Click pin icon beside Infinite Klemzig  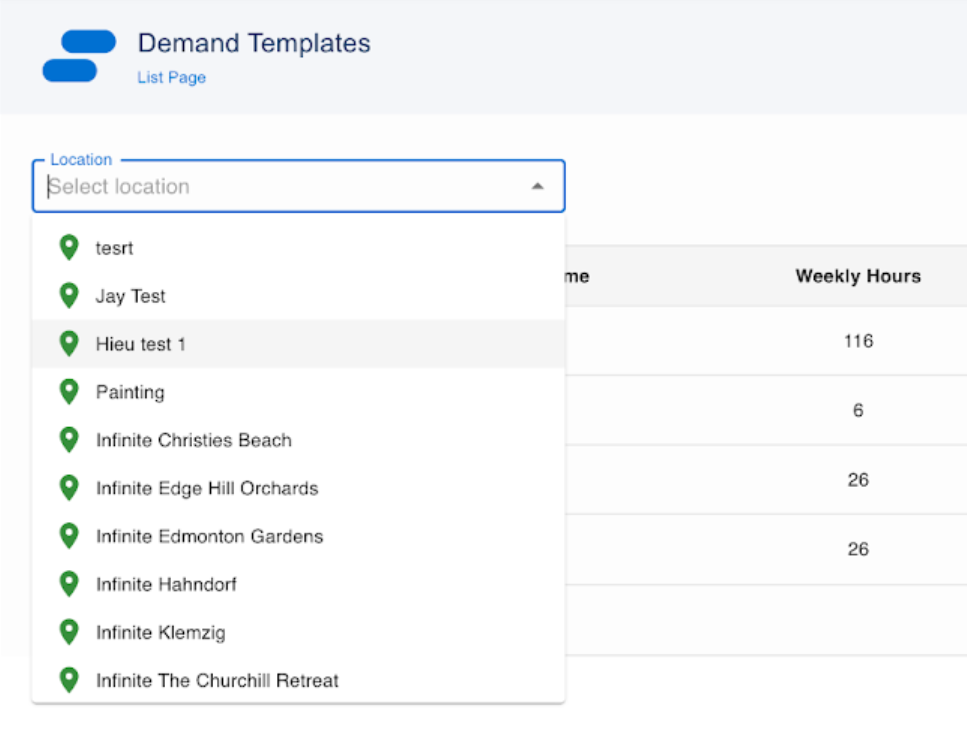[x=69, y=632]
